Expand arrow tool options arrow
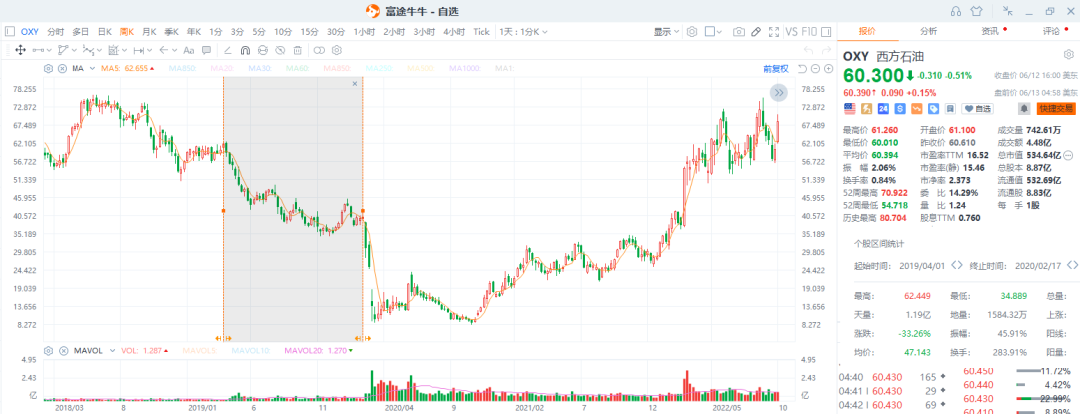The image size is (1080, 414). (174, 50)
